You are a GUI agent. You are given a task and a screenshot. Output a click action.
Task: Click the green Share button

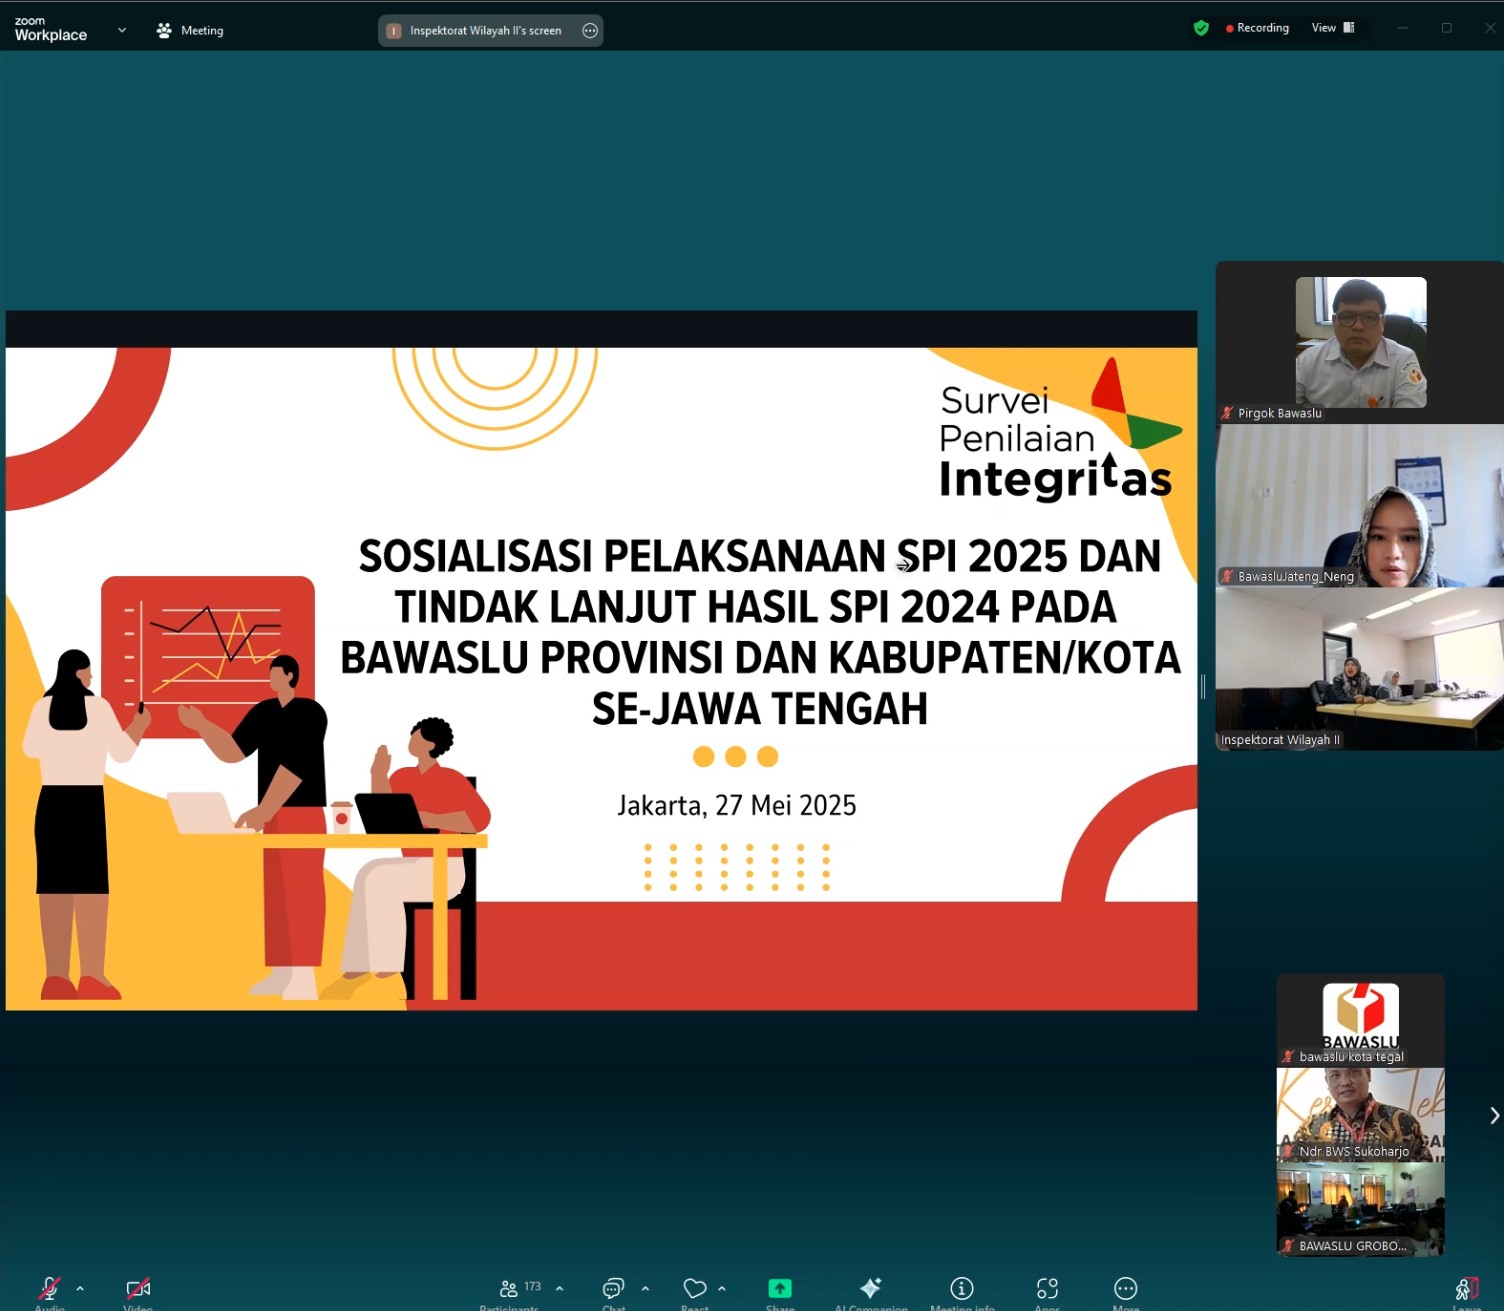[x=779, y=1290]
